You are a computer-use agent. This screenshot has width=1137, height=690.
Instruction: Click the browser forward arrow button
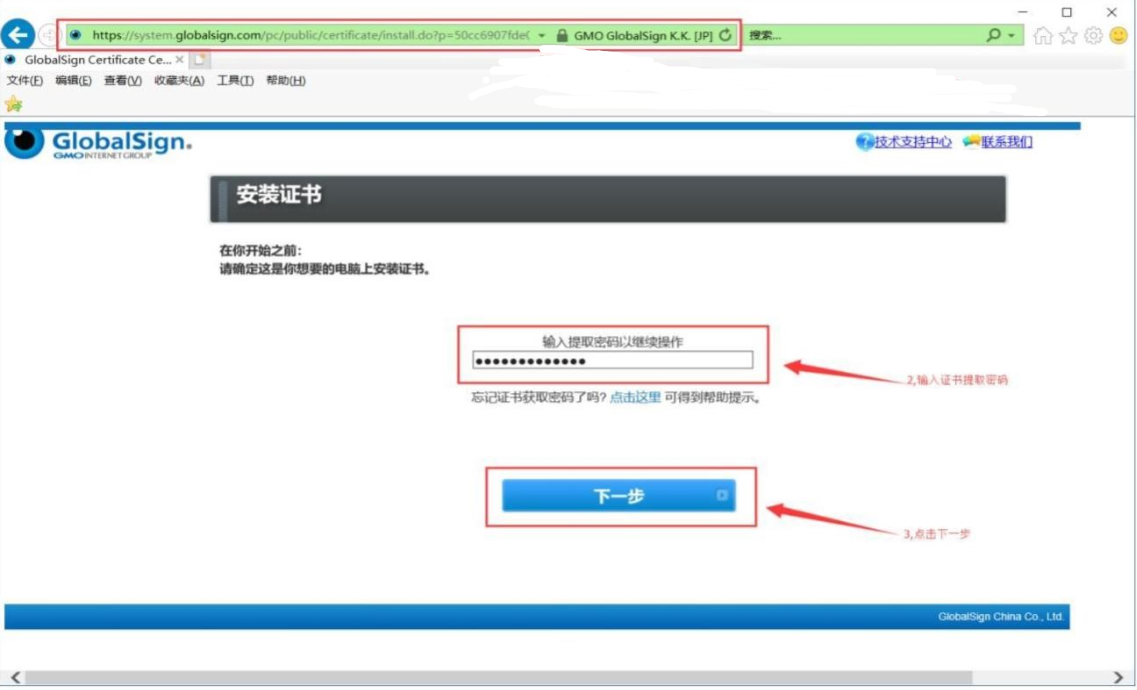tap(48, 35)
